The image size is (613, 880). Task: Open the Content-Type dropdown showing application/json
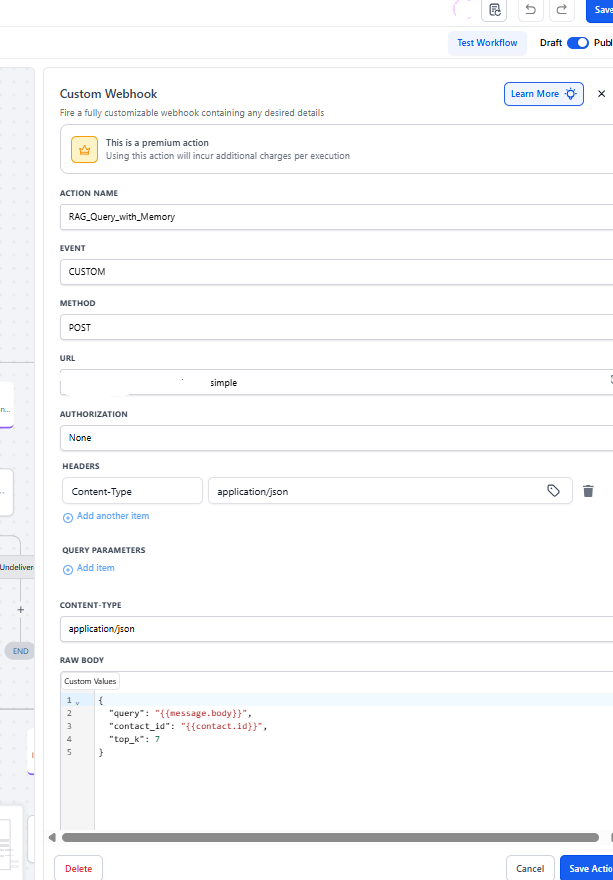[x=336, y=629]
